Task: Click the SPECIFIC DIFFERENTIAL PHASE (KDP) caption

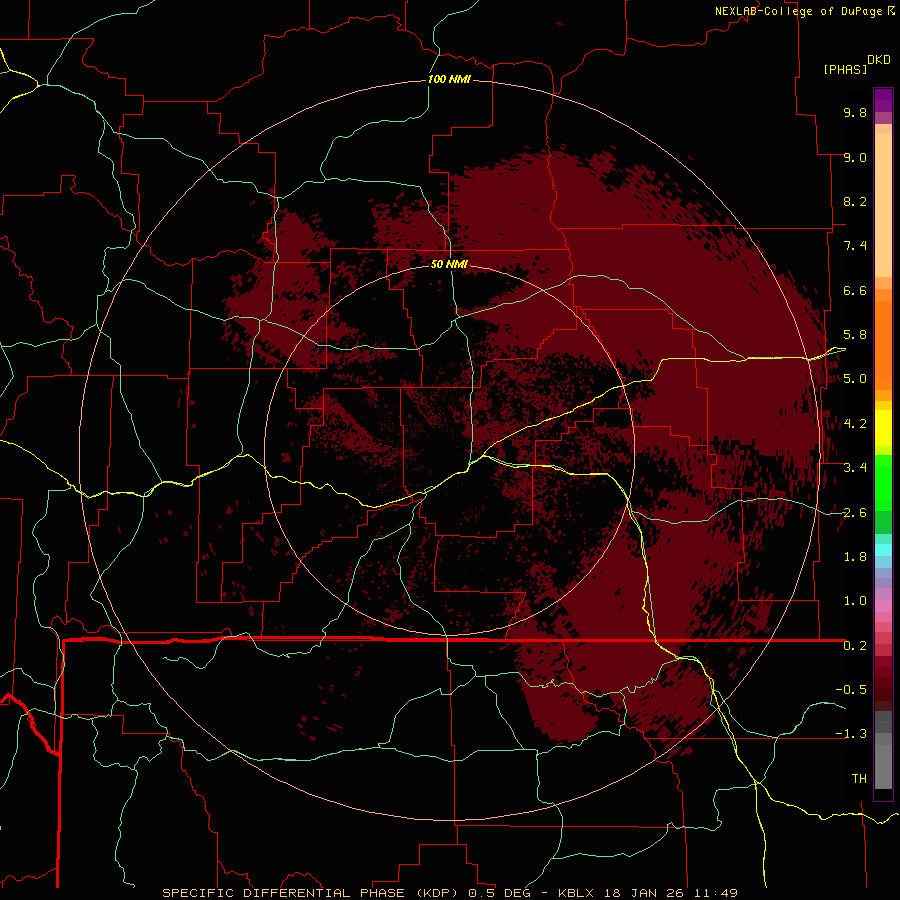Action: (310, 893)
